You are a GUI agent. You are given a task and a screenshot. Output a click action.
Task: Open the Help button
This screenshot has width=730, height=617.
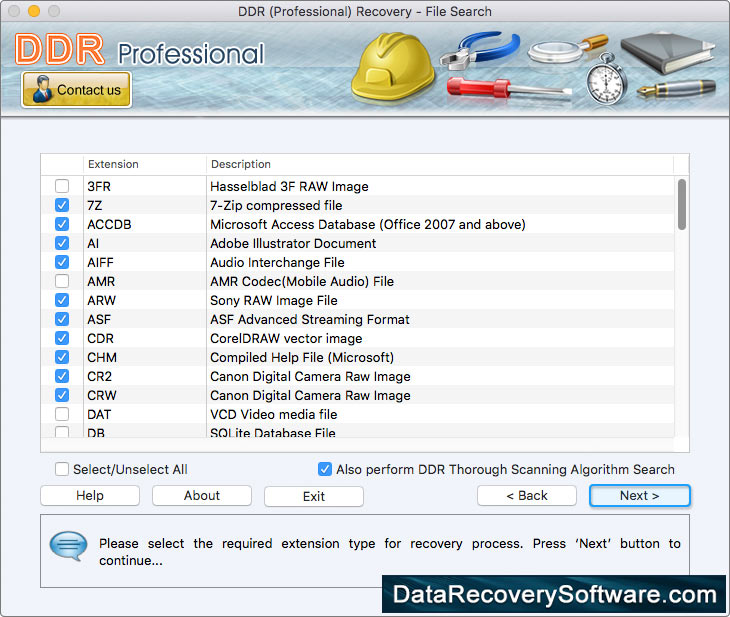coord(90,495)
